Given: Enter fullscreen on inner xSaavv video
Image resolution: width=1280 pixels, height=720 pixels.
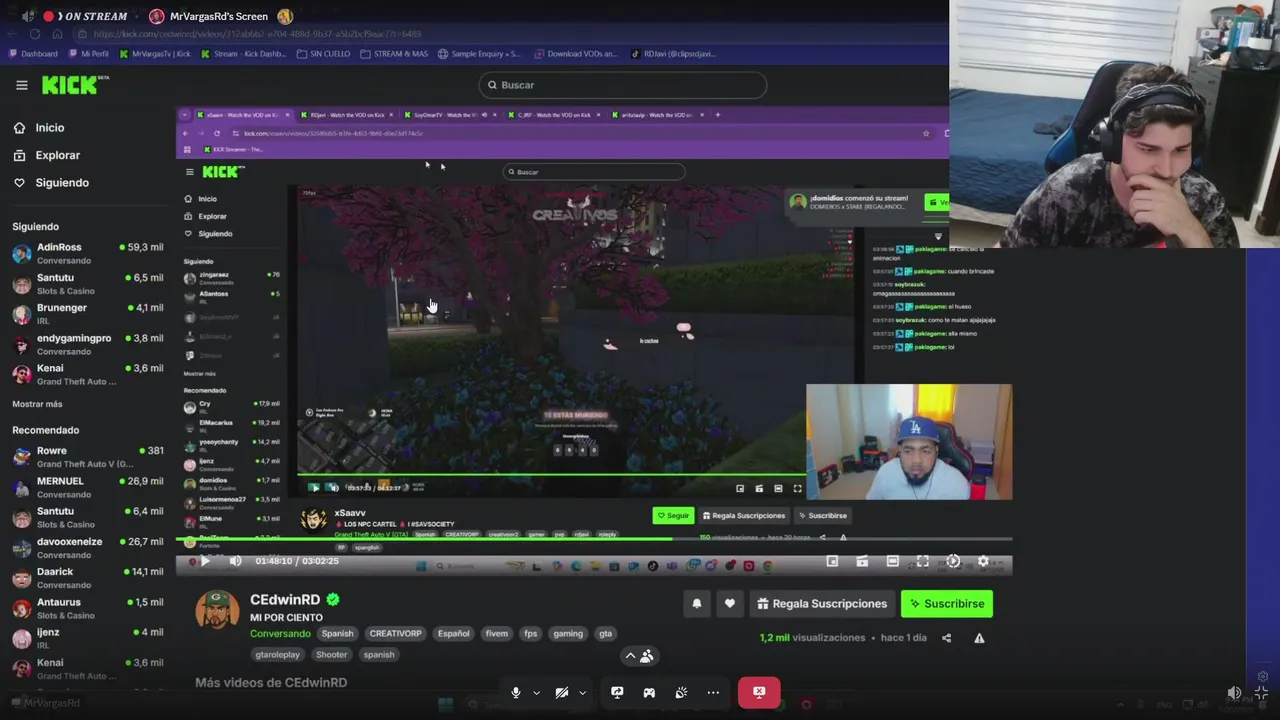Looking at the screenshot, I should coord(797,488).
